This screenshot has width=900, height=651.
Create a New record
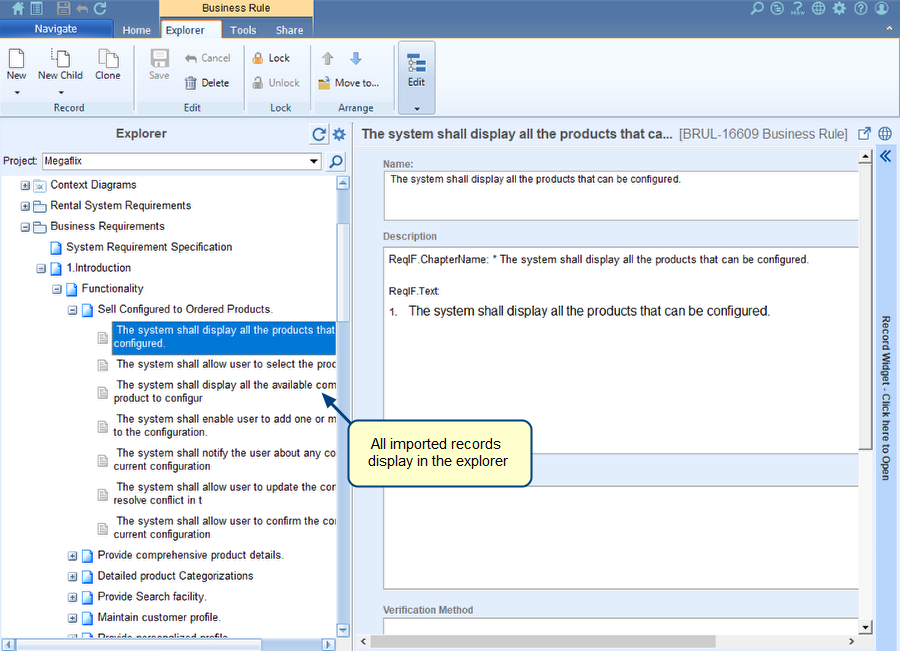(16, 64)
